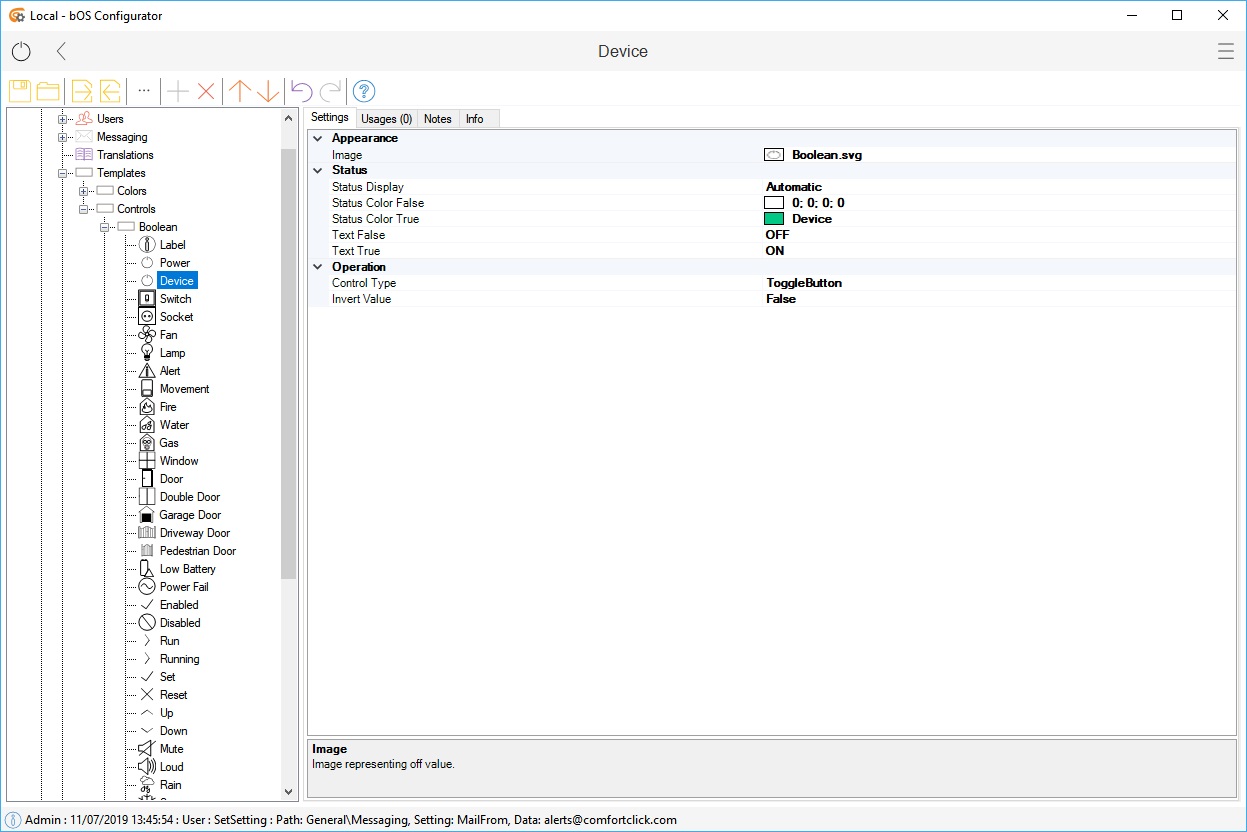This screenshot has height=832, width=1247.
Task: Select the Movement template item
Action: [184, 389]
